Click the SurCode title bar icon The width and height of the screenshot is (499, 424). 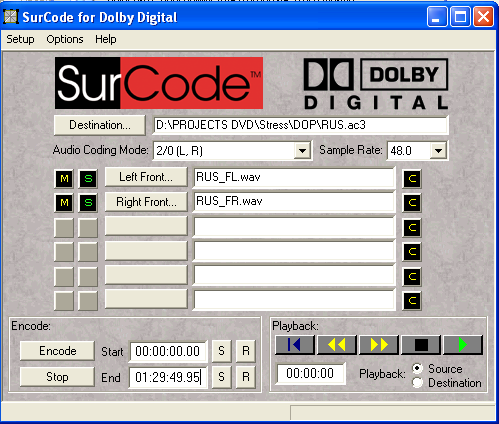pos(11,17)
